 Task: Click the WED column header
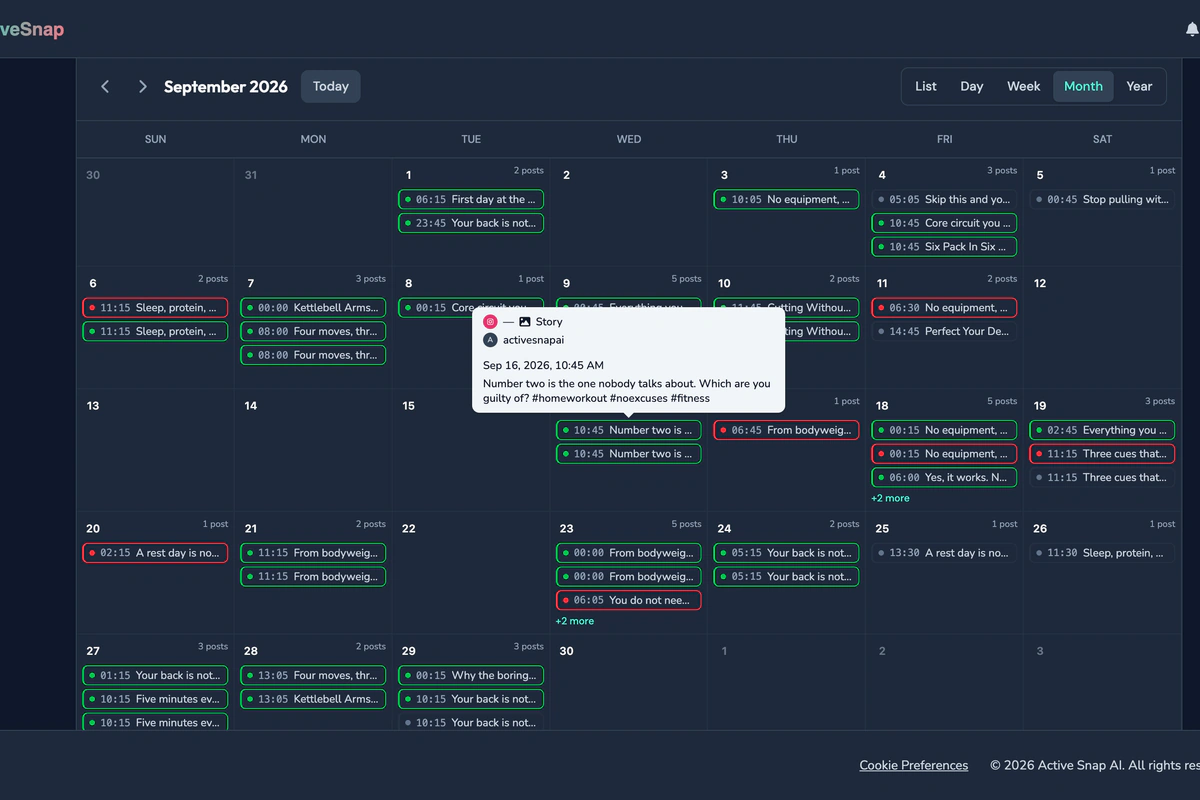(629, 139)
